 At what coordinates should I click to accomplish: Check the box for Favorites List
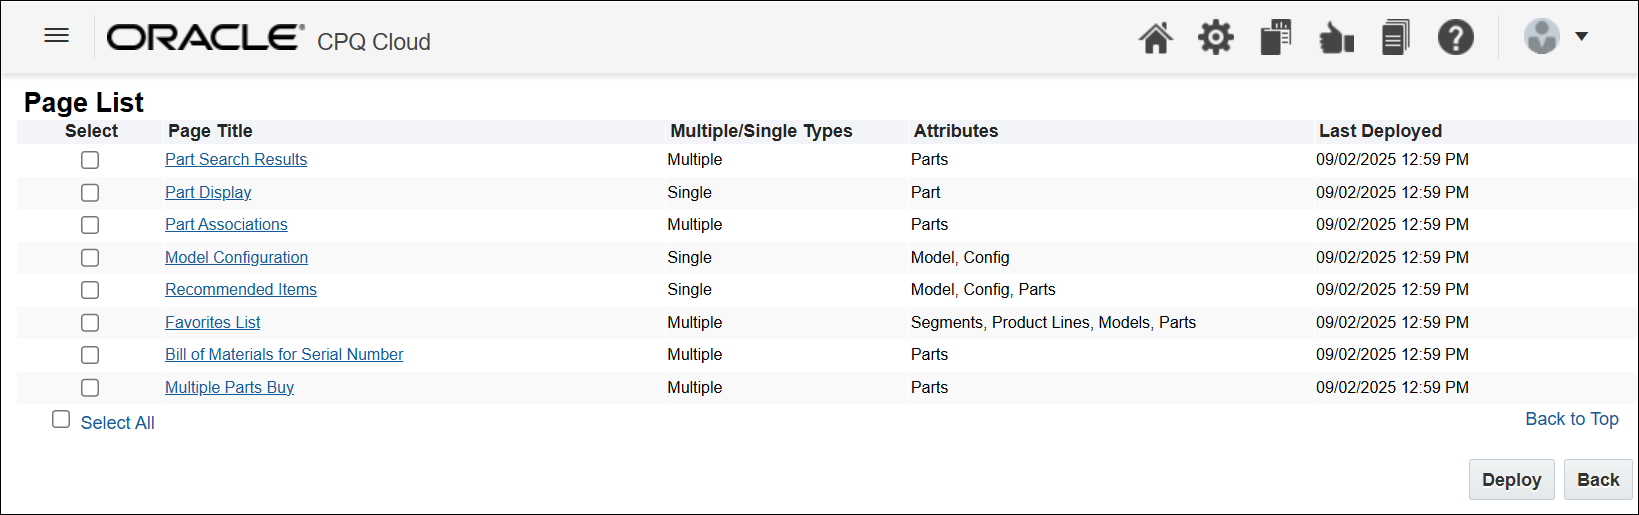[90, 323]
